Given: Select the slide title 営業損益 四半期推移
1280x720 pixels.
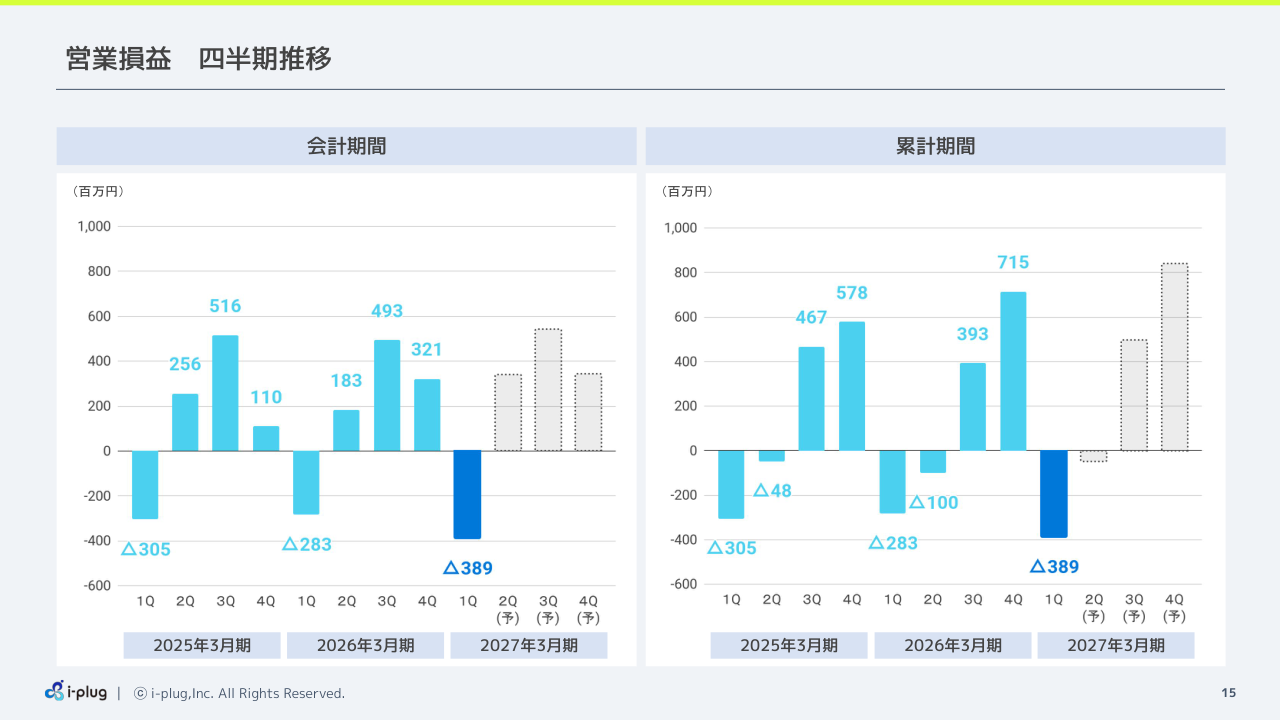Looking at the screenshot, I should (198, 59).
